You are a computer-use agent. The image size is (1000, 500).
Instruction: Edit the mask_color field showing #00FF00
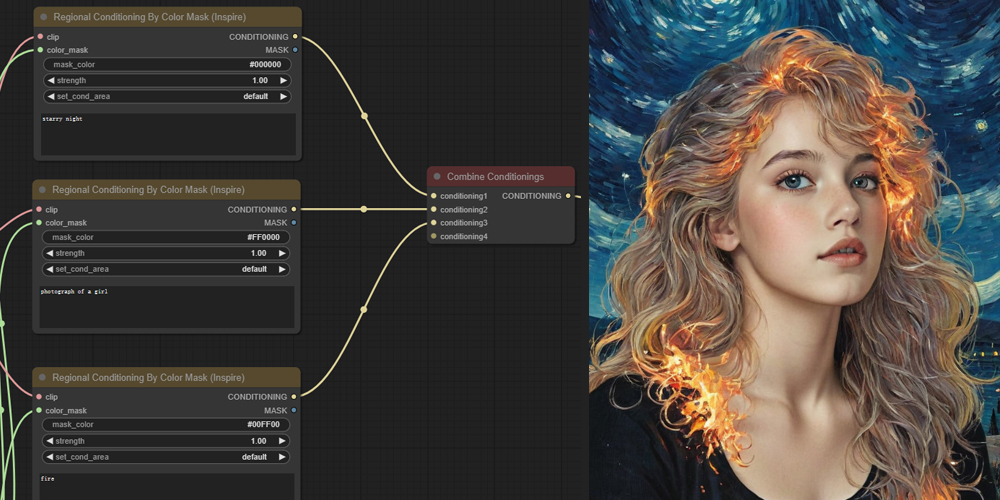pyautogui.click(x=166, y=425)
